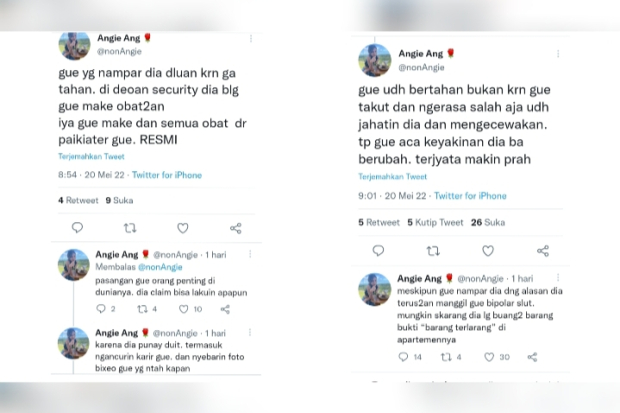
Task: Like the 'pasangan gue orang penting' reply
Action: pos(183,309)
